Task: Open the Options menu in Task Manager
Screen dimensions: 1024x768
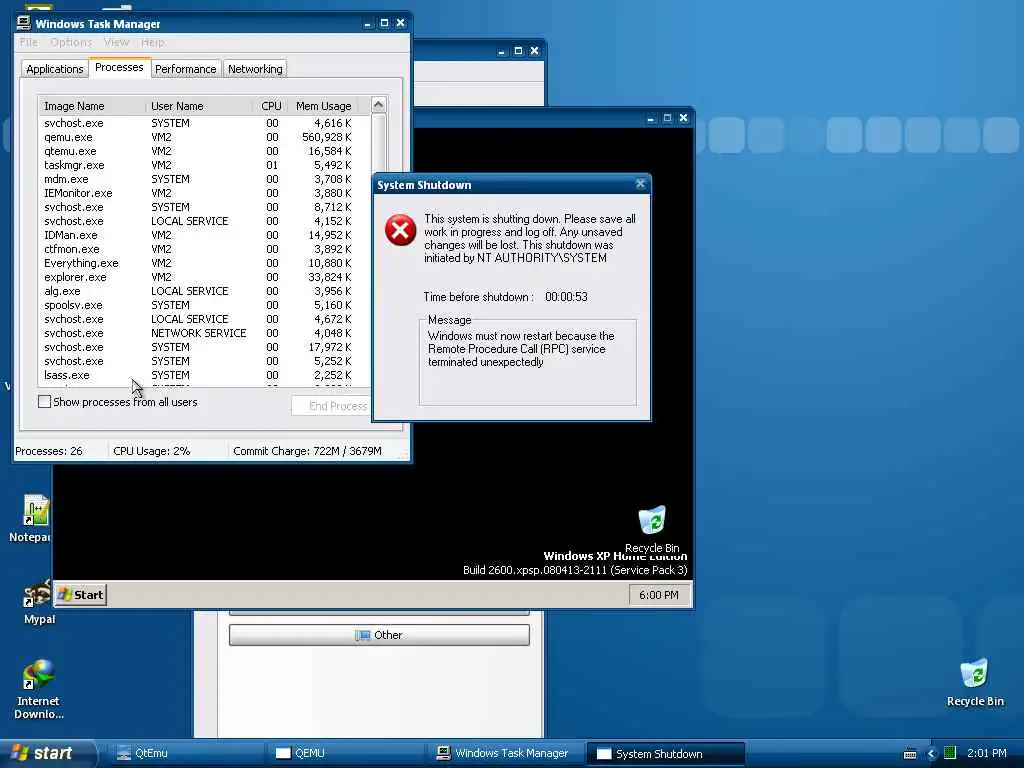Action: [x=71, y=42]
